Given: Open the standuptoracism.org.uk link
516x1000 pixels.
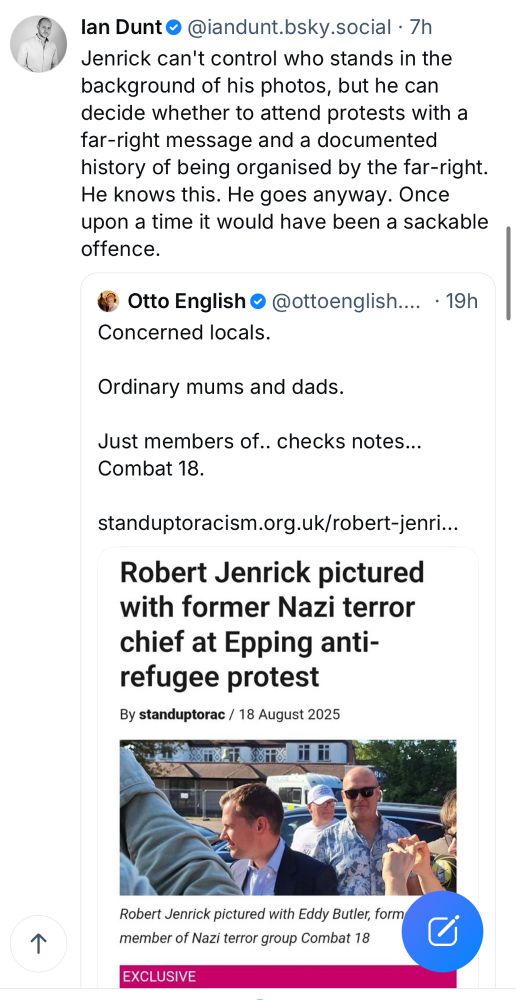Looking at the screenshot, I should [277, 524].
